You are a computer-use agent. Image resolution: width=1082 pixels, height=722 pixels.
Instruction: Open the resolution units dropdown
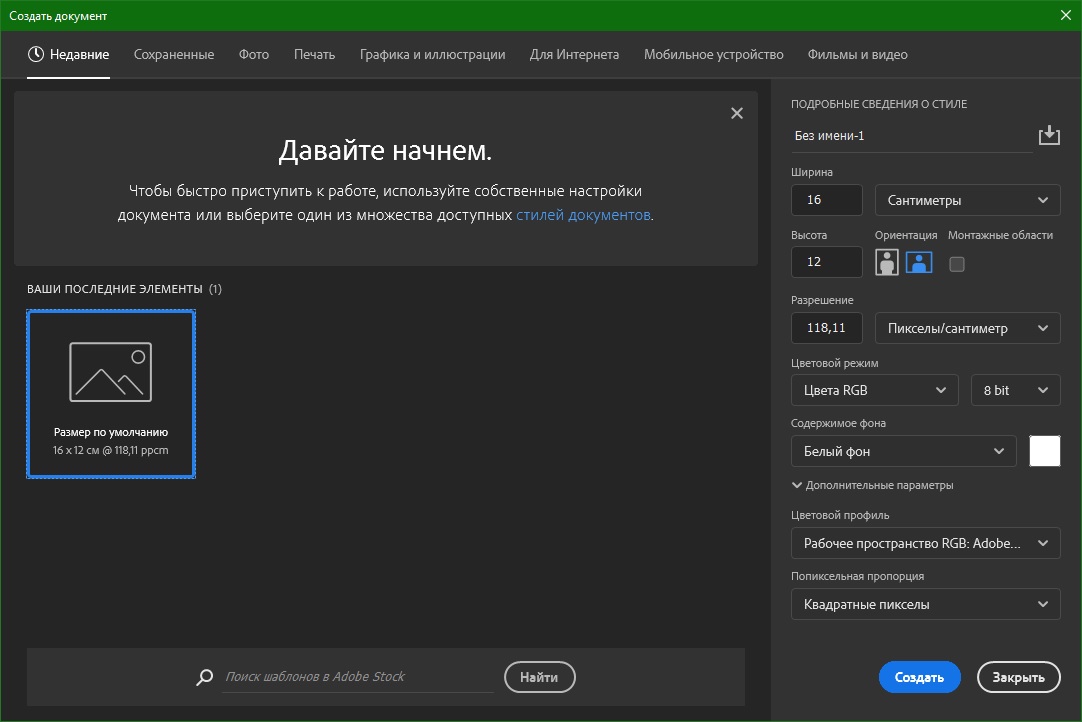pos(966,327)
